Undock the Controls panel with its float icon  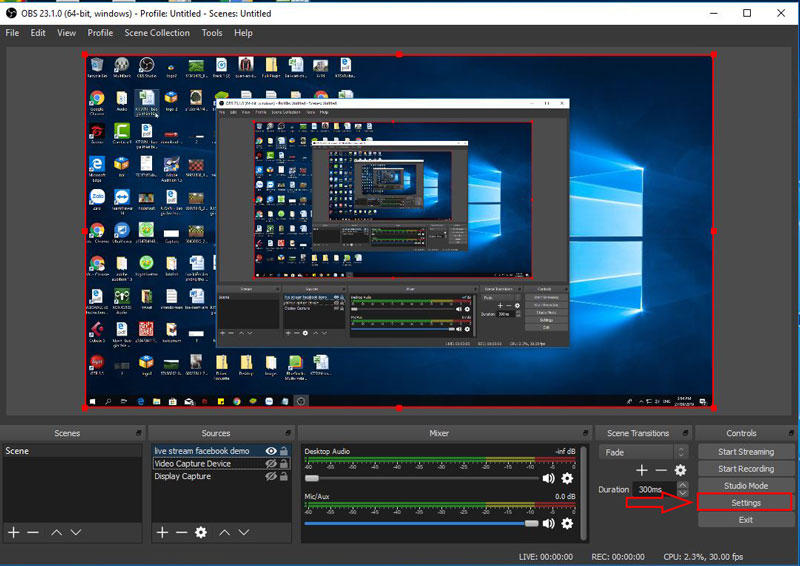pyautogui.click(x=791, y=433)
